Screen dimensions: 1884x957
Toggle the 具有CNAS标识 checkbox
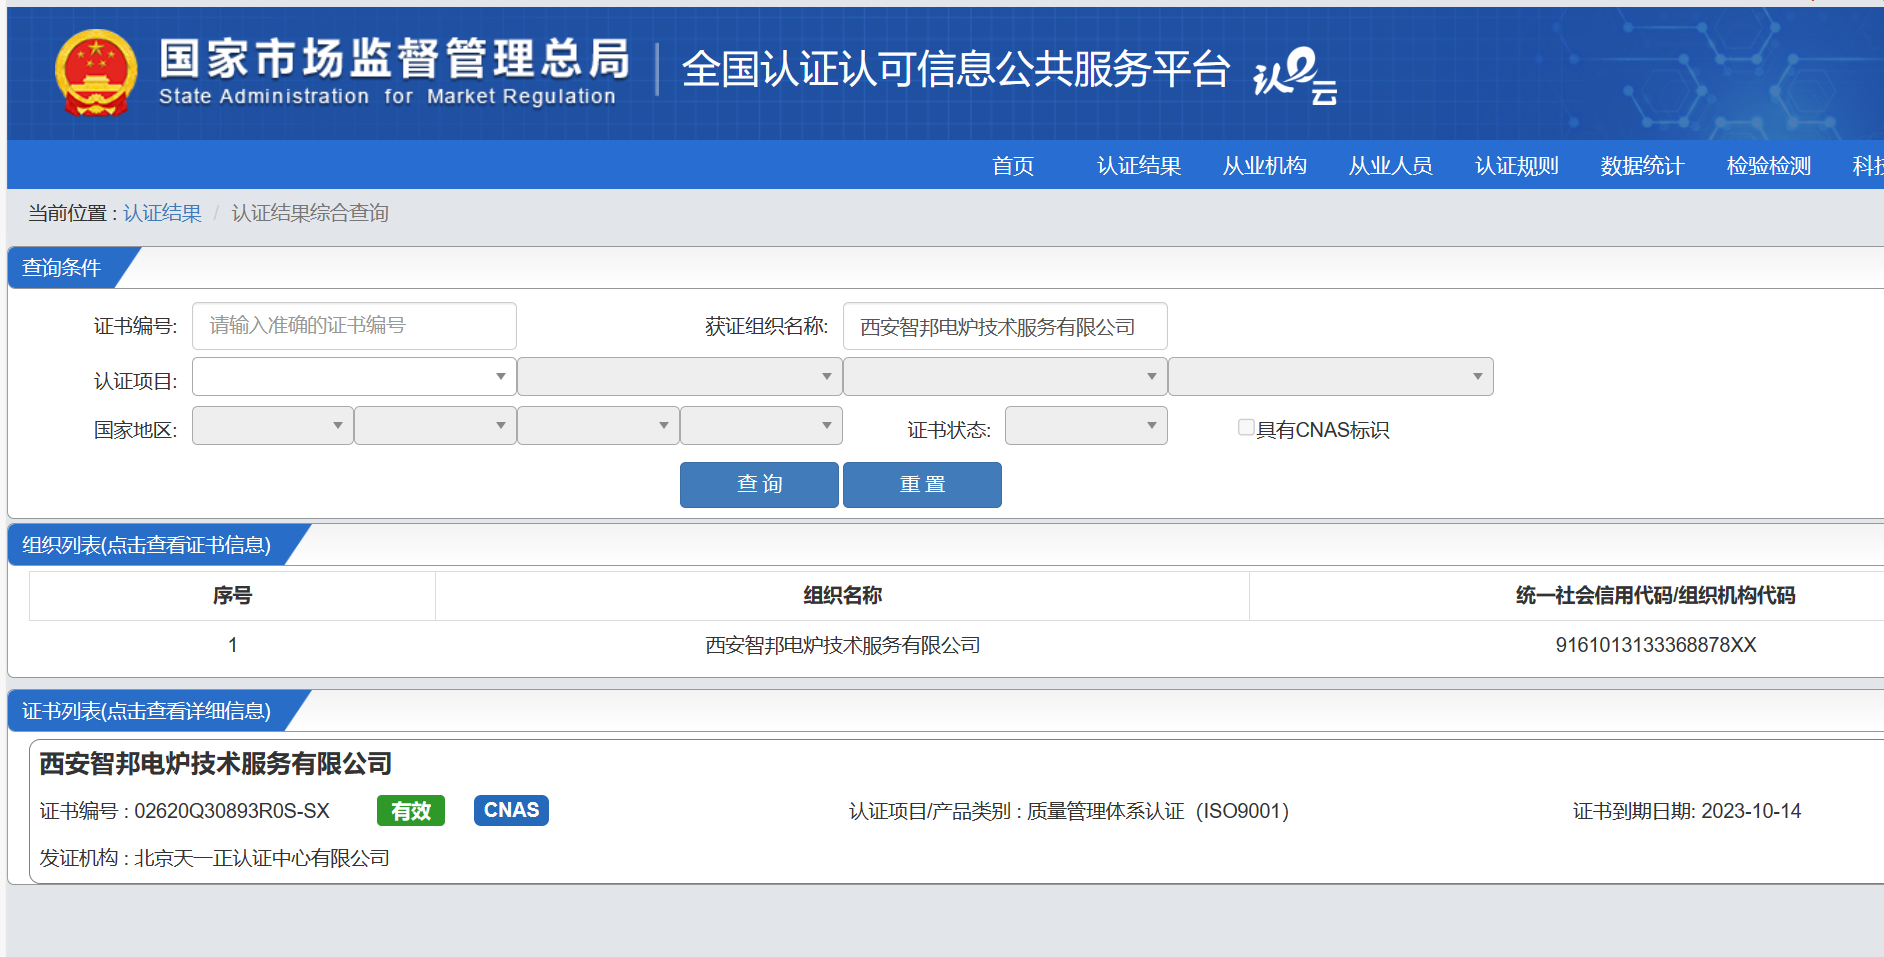tap(1246, 428)
